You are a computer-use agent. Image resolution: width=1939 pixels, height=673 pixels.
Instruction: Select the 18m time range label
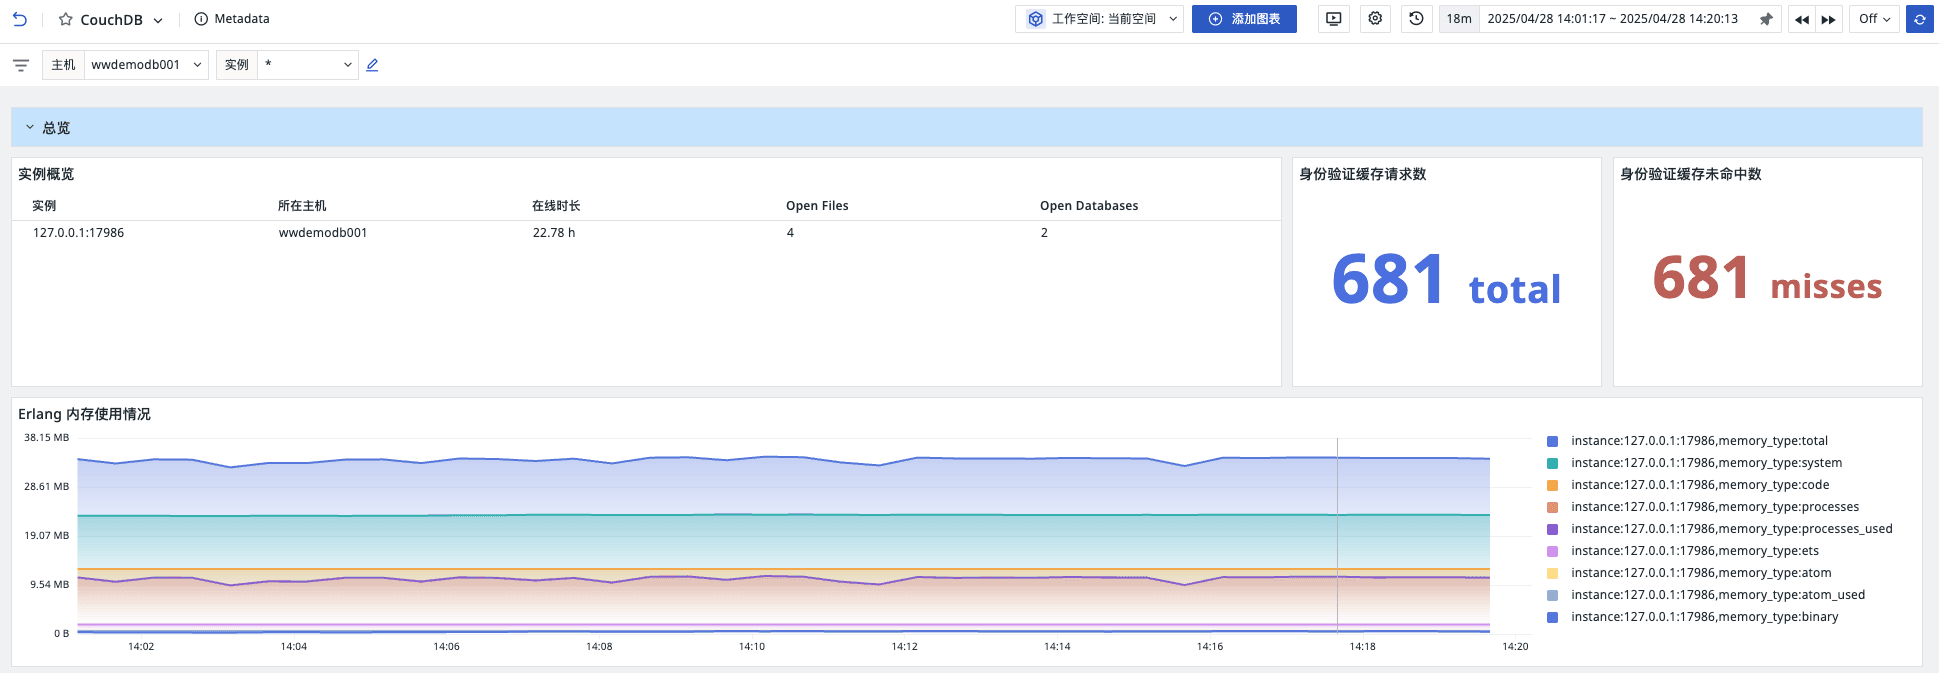coord(1459,19)
